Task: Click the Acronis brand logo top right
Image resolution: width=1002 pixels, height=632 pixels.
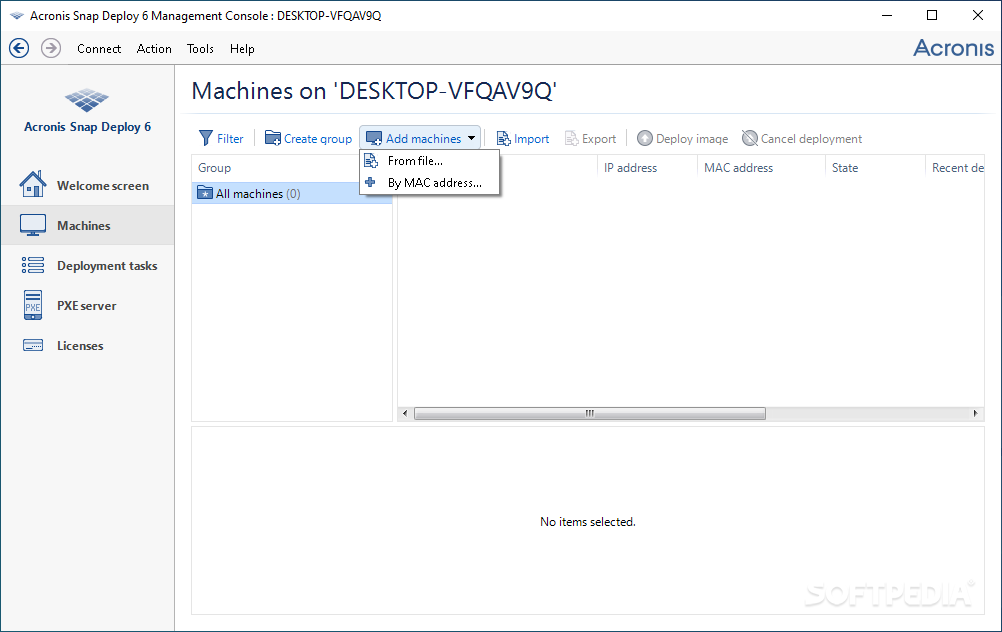Action: tap(953, 48)
